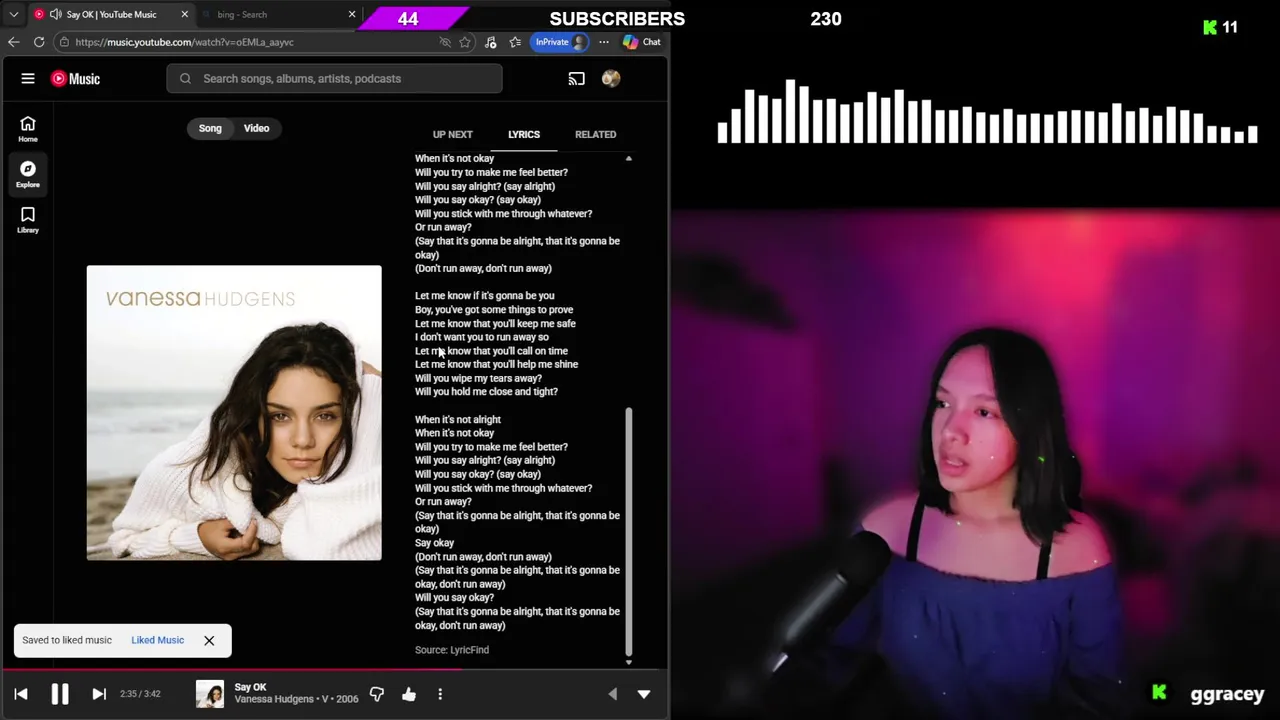Click the Liked Music link in toast
This screenshot has width=1280, height=720.
pyautogui.click(x=157, y=640)
